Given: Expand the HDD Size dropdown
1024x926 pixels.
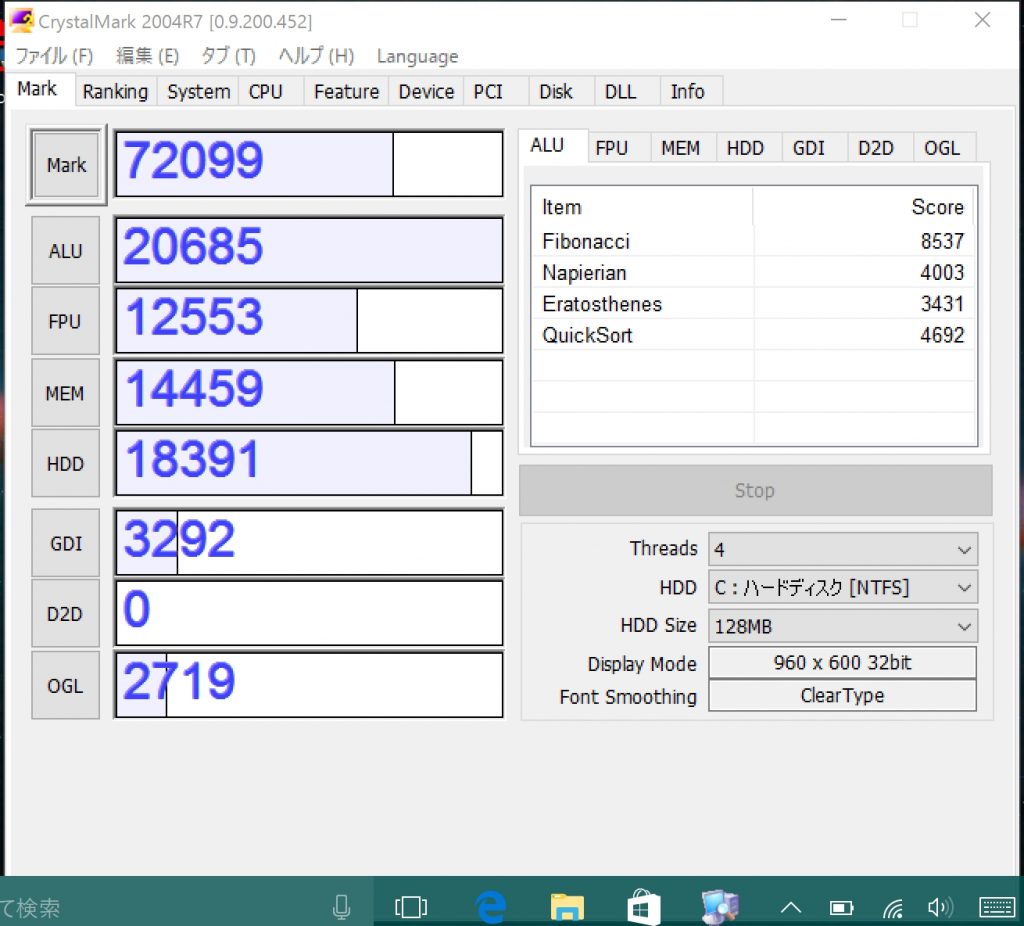Looking at the screenshot, I should pos(842,627).
